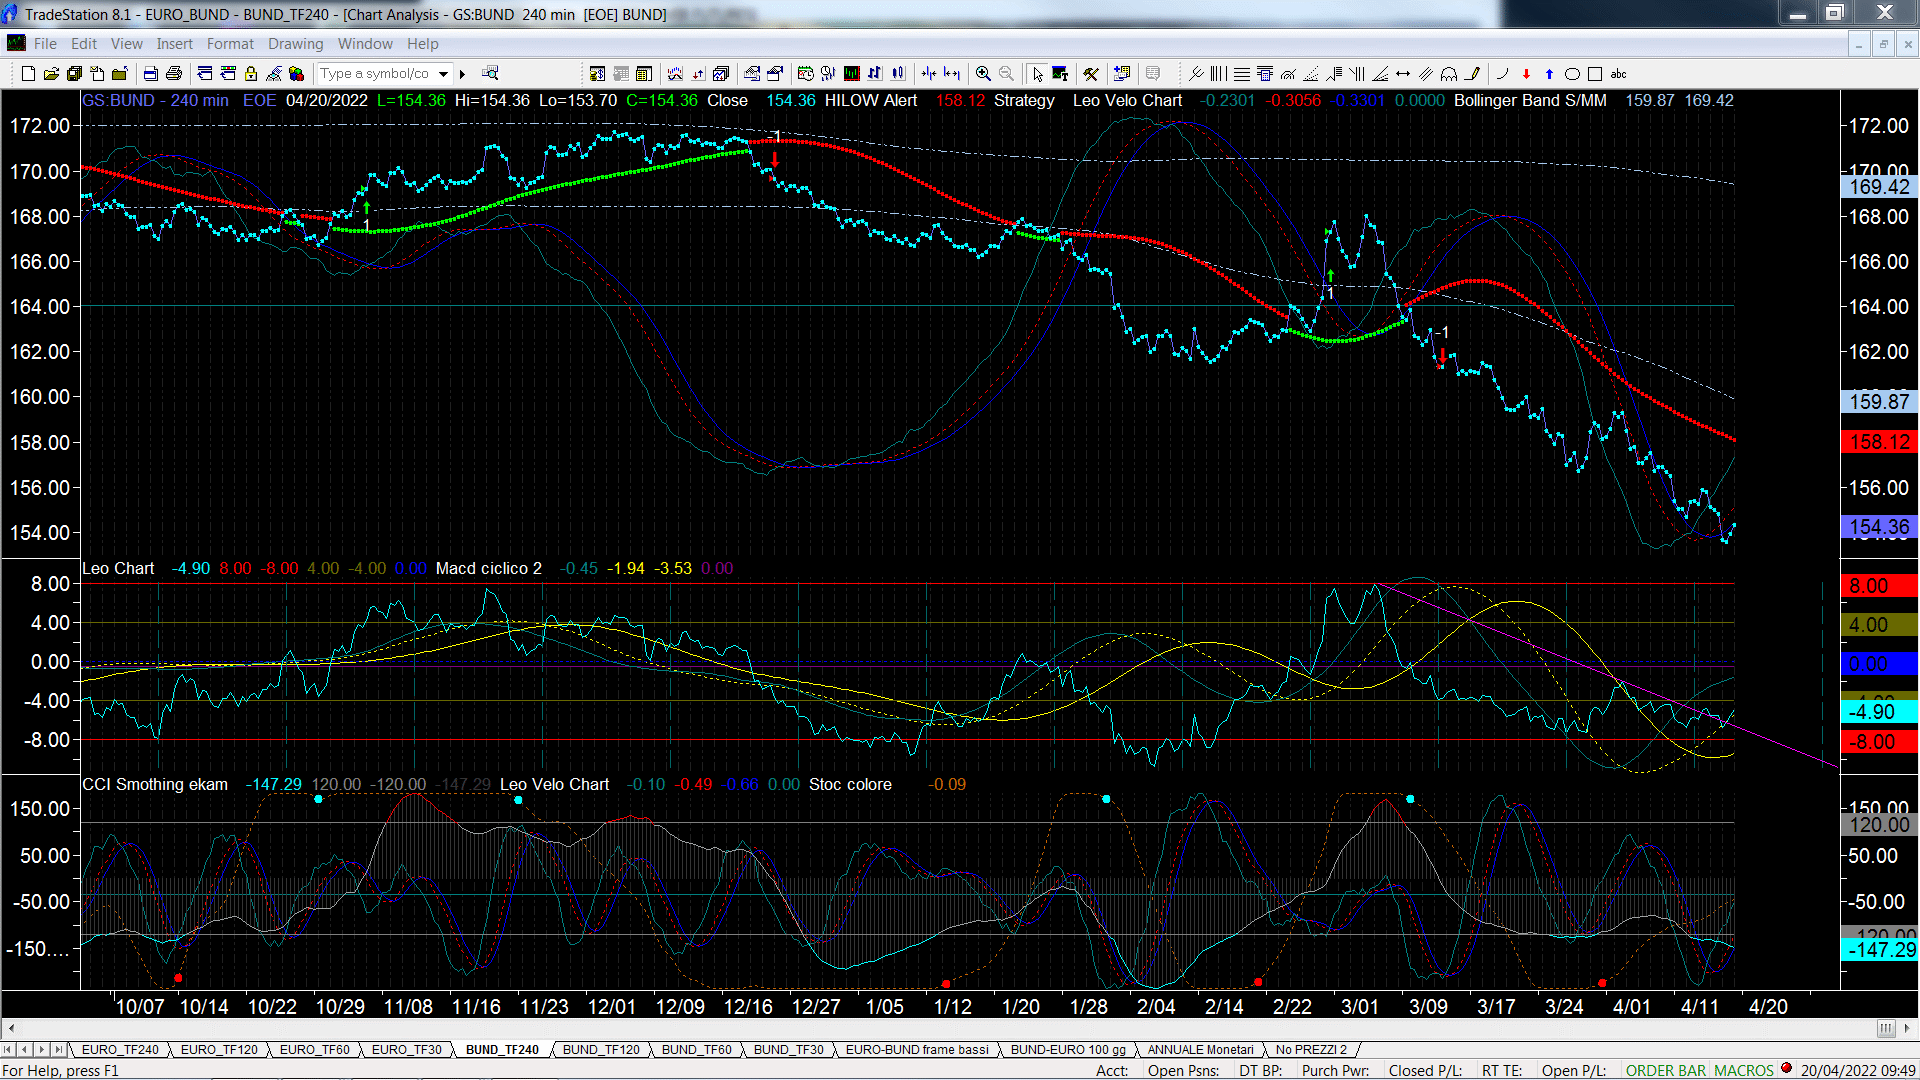
Task: Click the black arrow beside symbol box
Action: pos(462,74)
